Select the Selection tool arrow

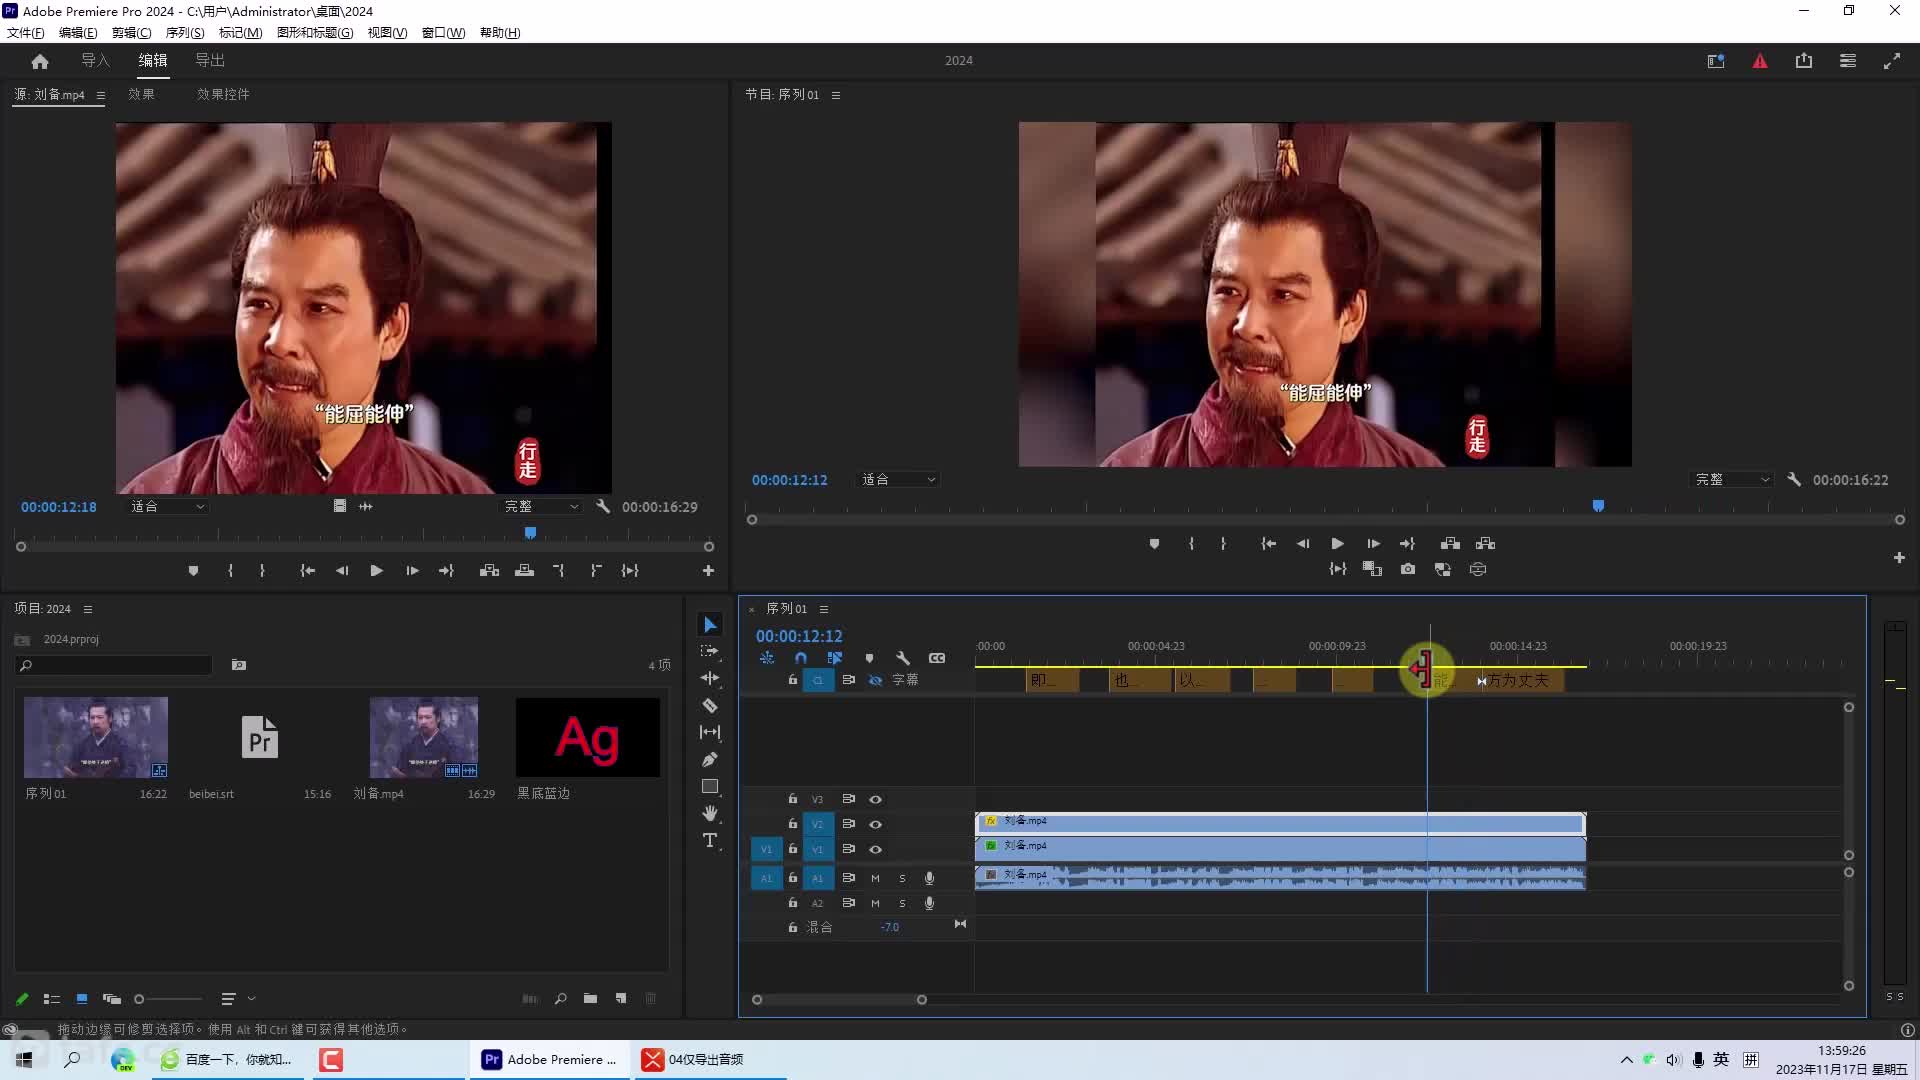[710, 625]
